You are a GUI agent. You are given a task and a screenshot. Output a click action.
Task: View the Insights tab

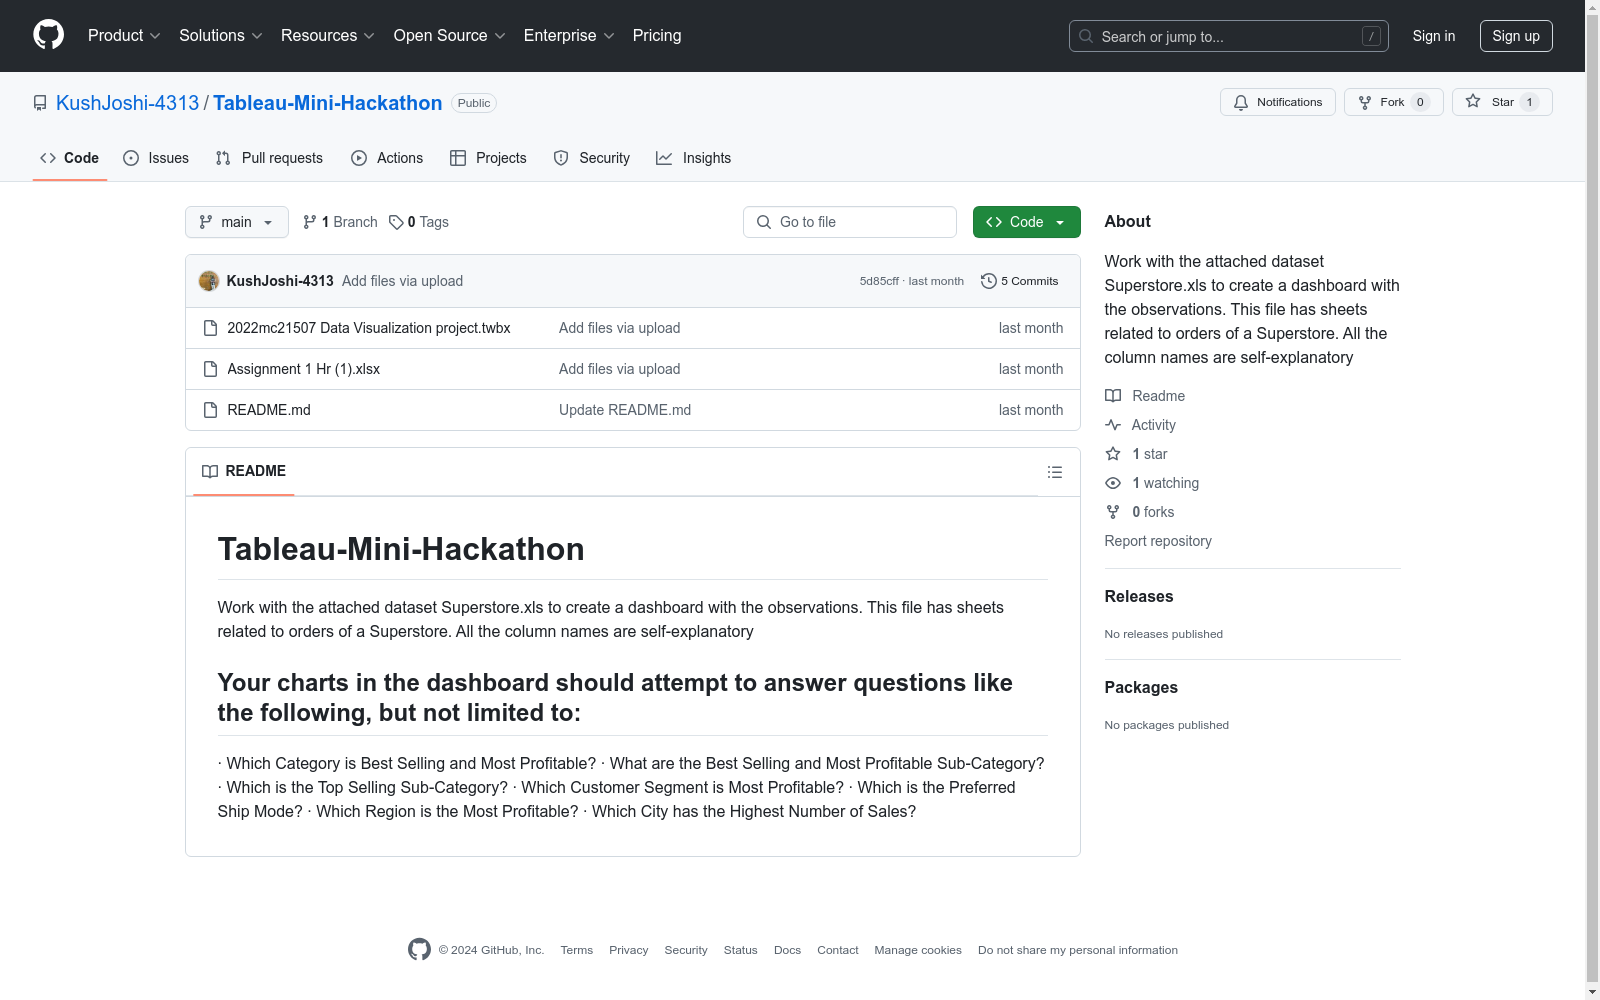point(694,158)
